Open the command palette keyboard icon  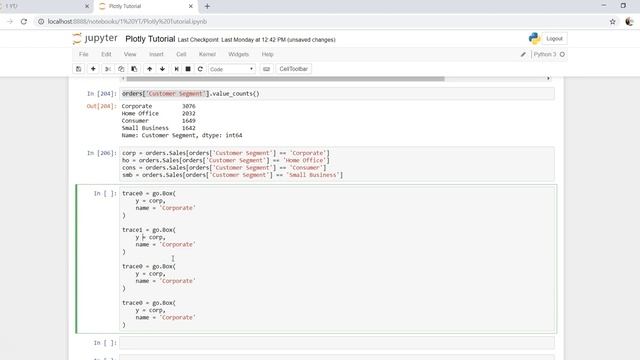tap(267, 69)
